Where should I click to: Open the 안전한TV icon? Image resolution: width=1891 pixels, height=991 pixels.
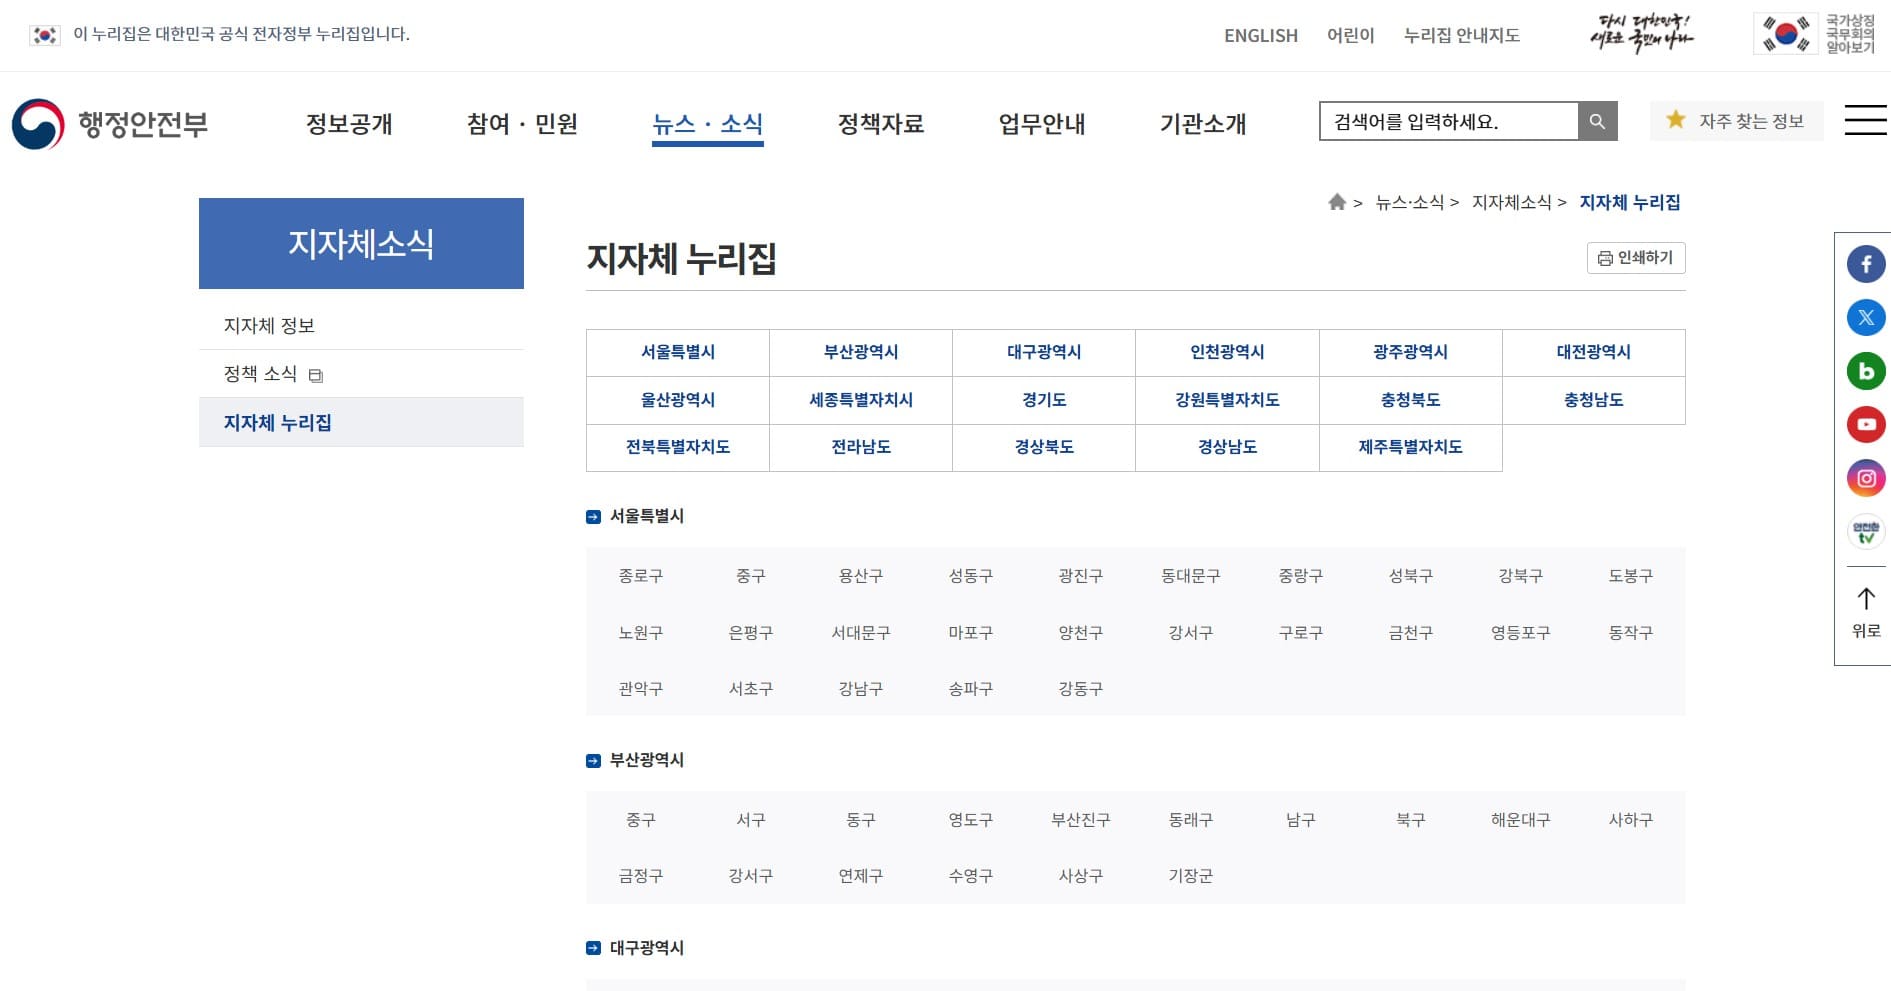(x=1865, y=531)
